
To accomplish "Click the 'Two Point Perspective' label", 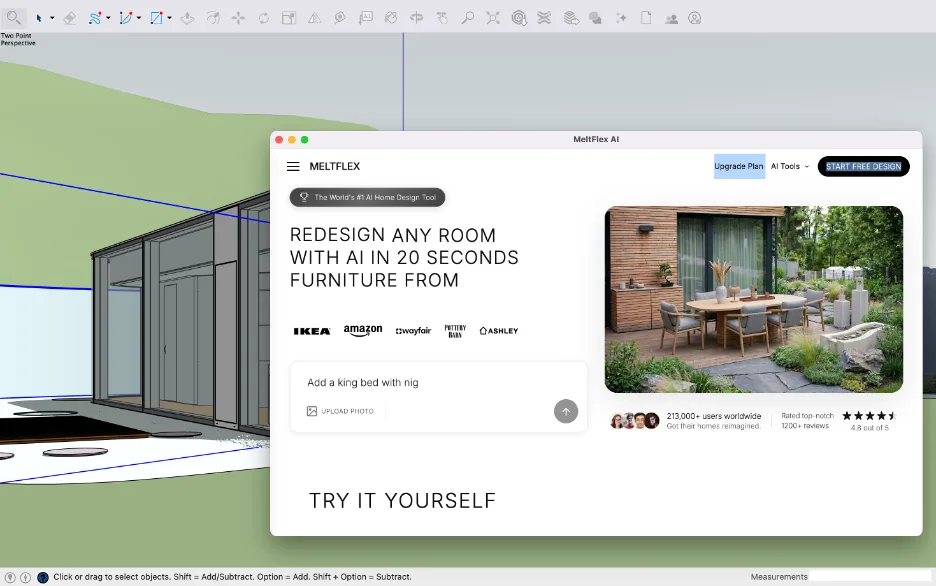I will (x=18, y=39).
